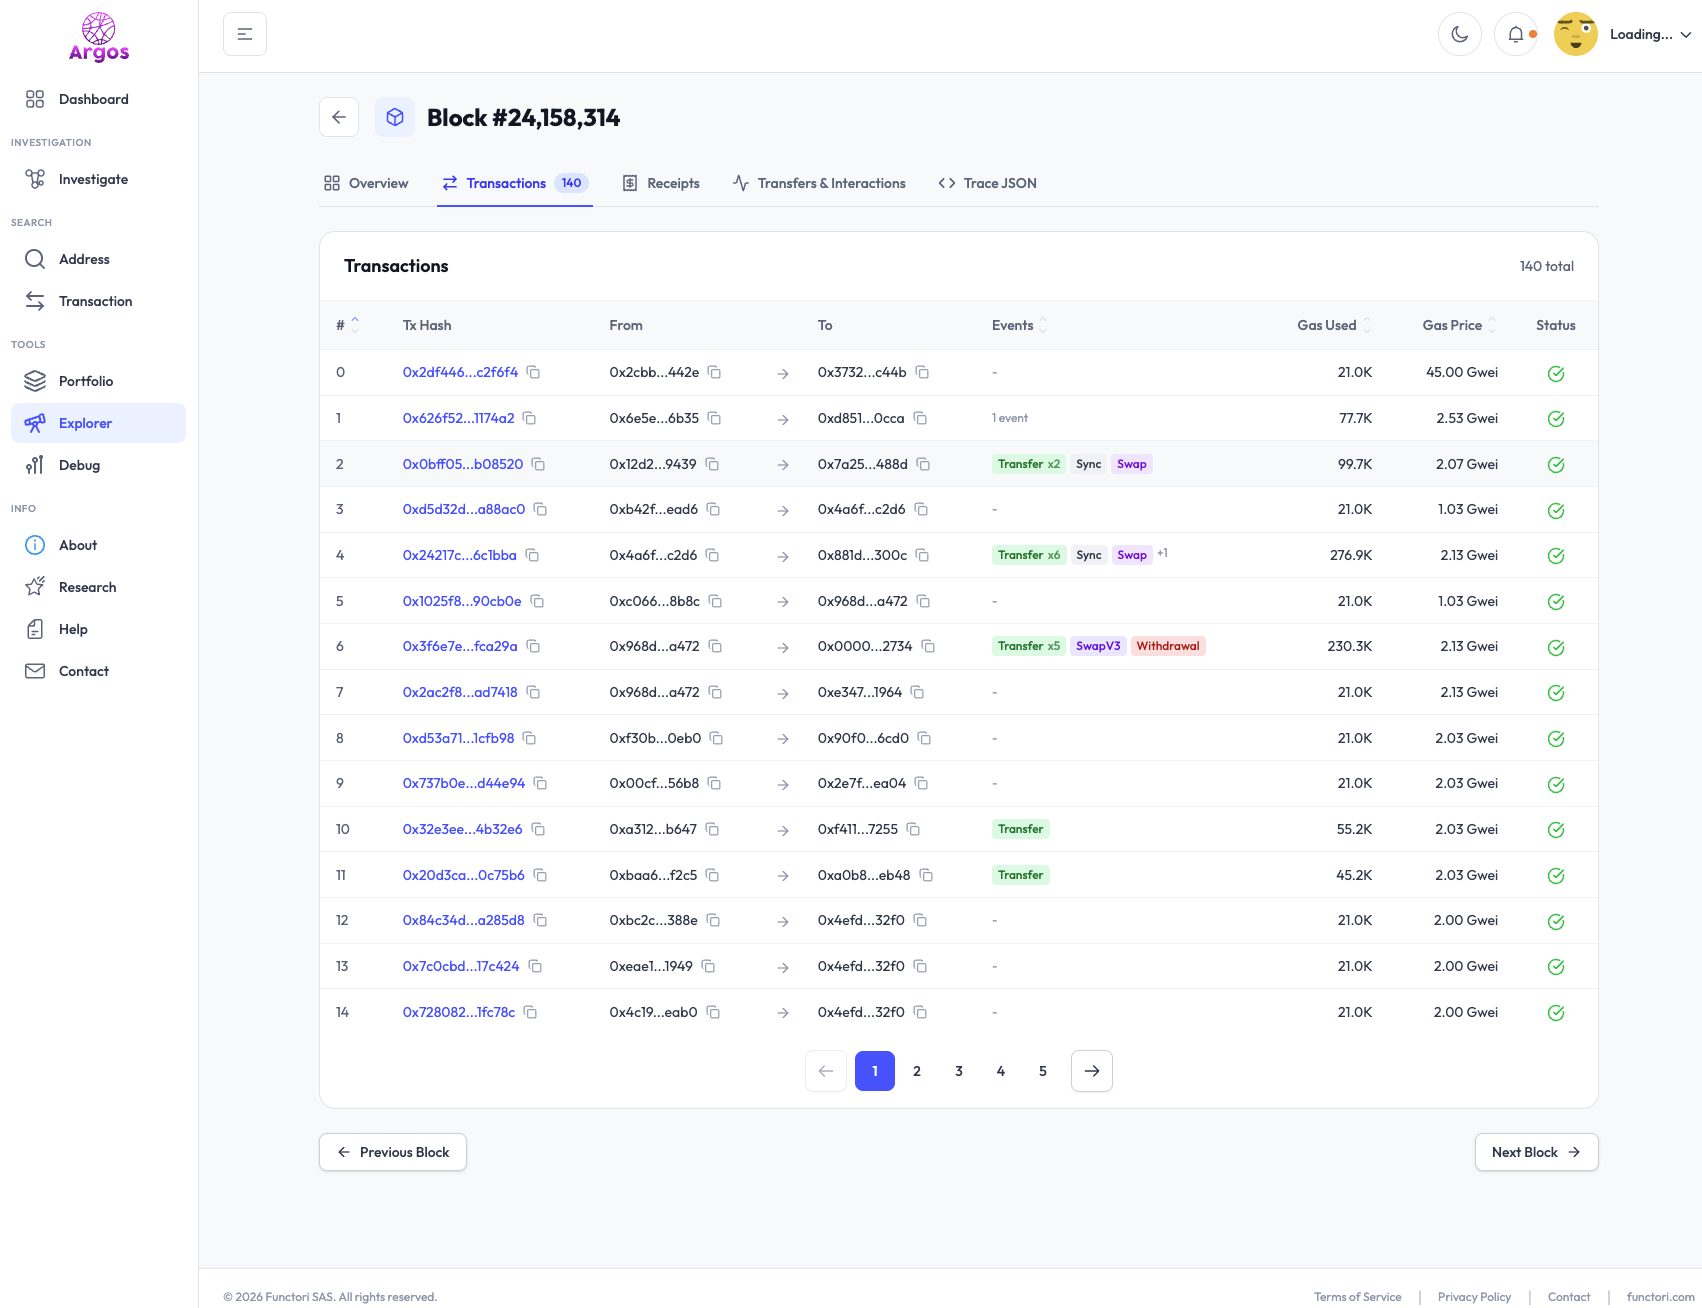Copy from address 0x6e5e...6b35
1702x1308 pixels.
pos(714,418)
